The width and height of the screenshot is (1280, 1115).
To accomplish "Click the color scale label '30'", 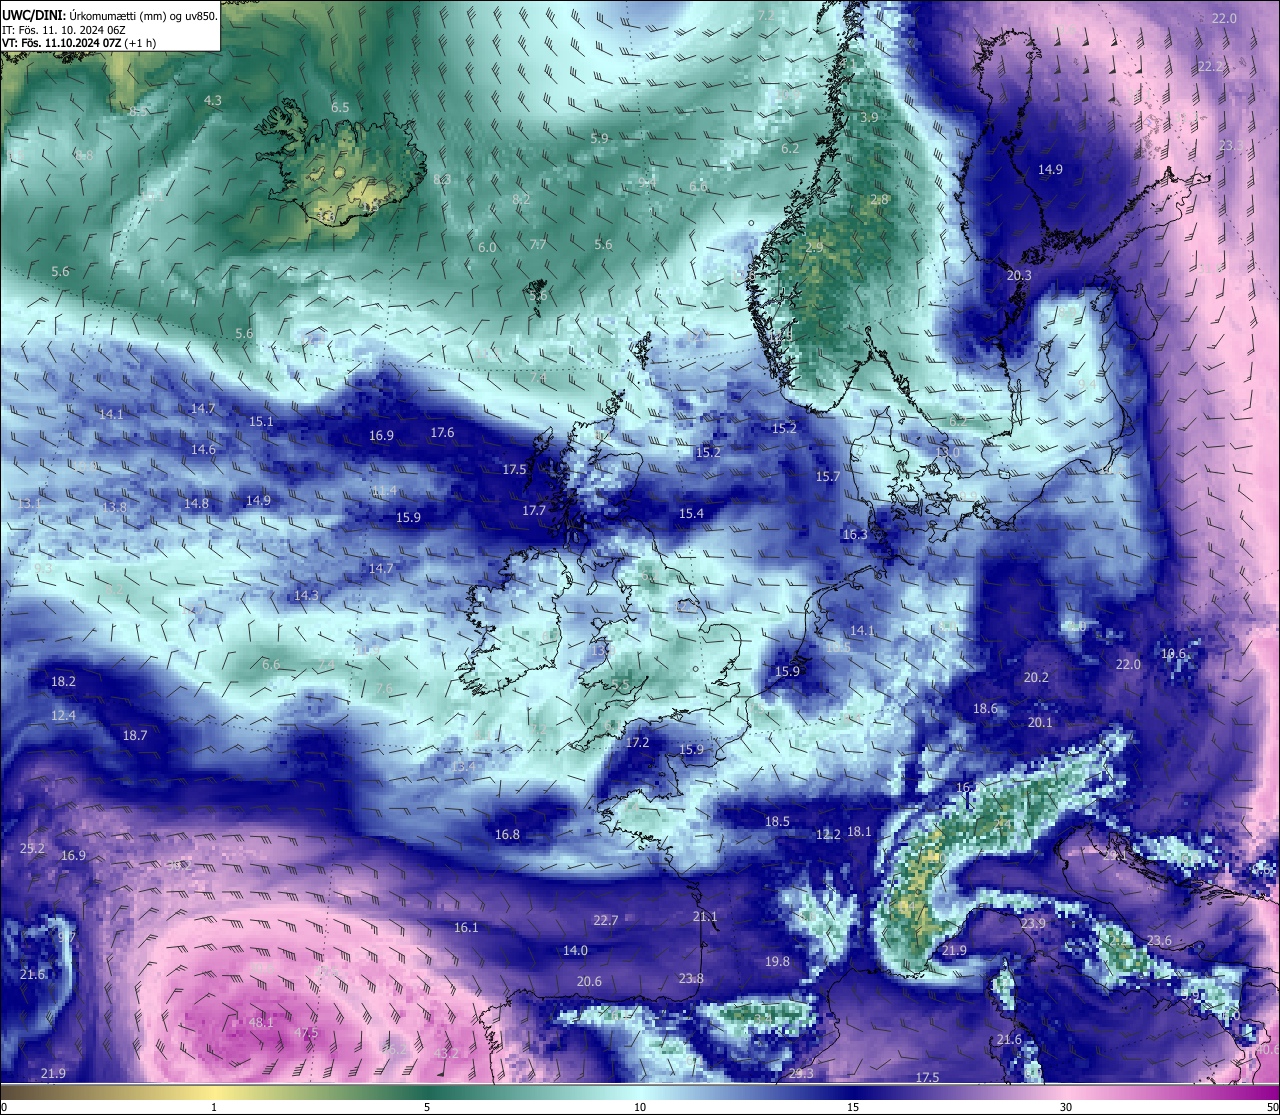I will point(1066,1107).
